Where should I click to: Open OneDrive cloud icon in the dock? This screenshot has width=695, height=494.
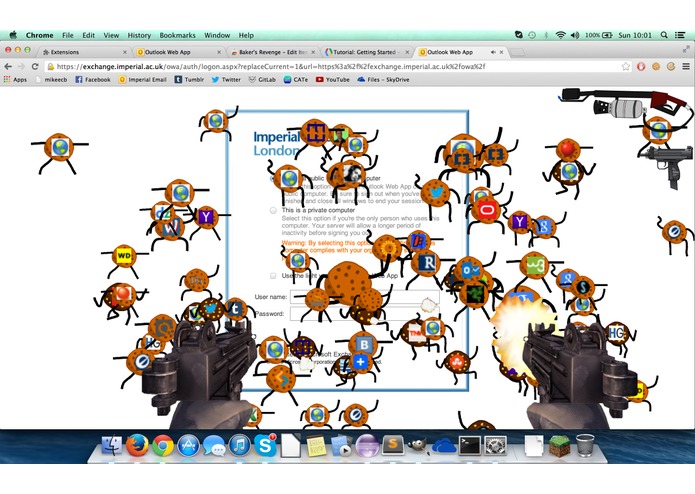pos(444,446)
